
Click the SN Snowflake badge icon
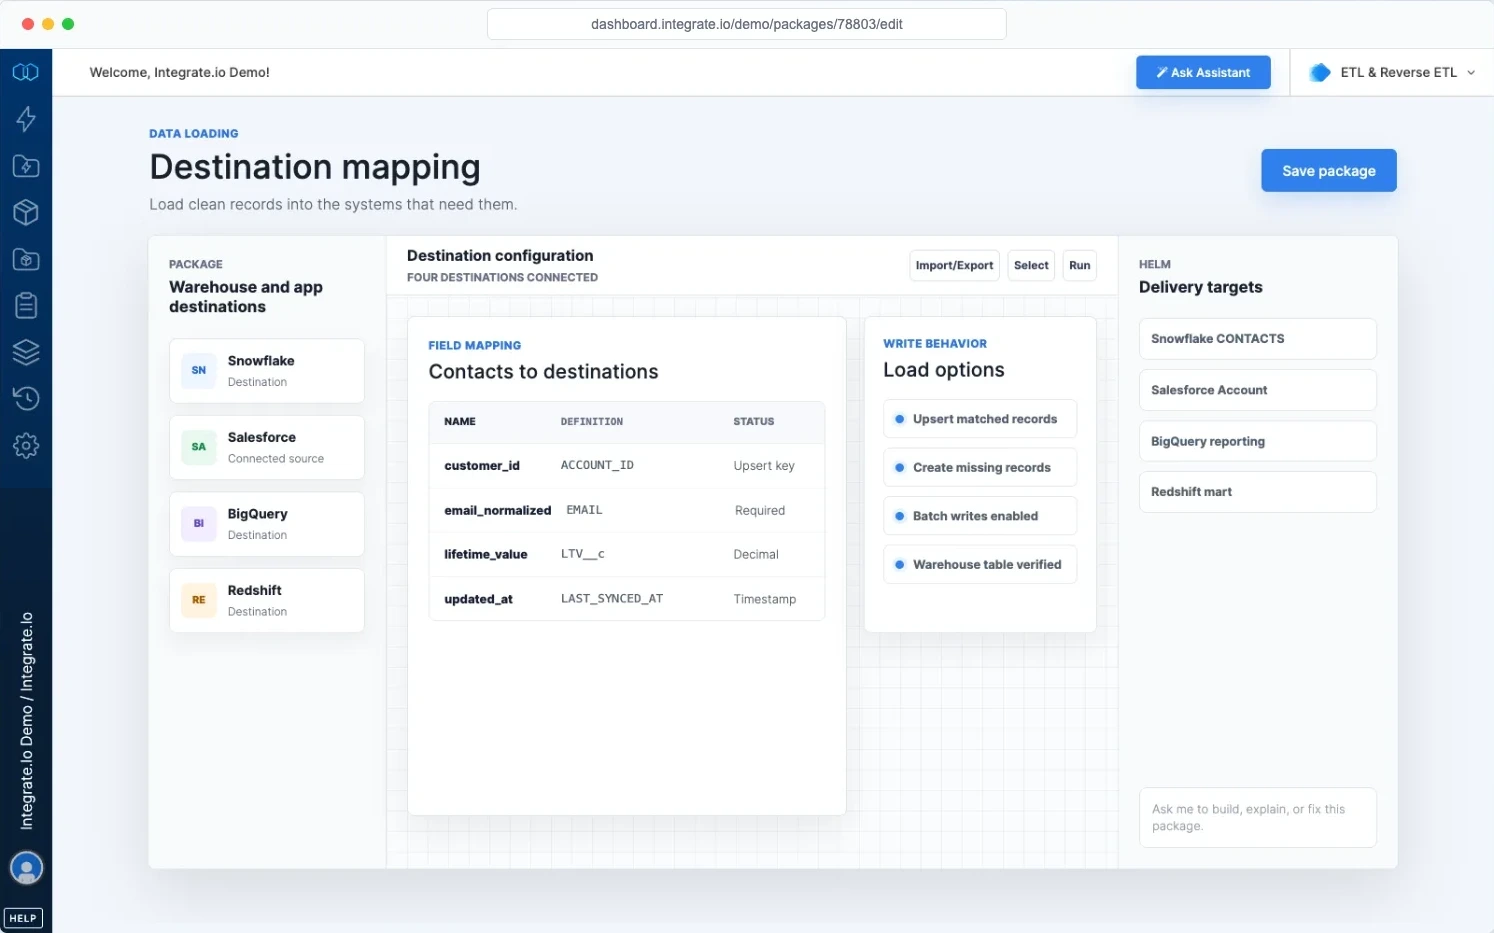click(199, 371)
